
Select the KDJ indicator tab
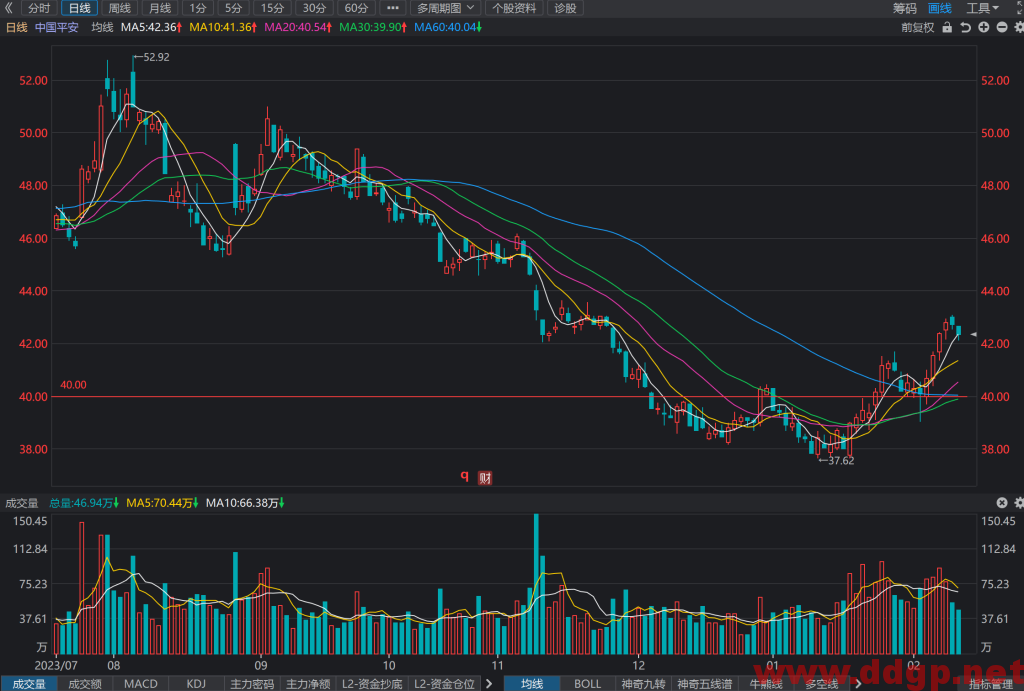(x=196, y=683)
